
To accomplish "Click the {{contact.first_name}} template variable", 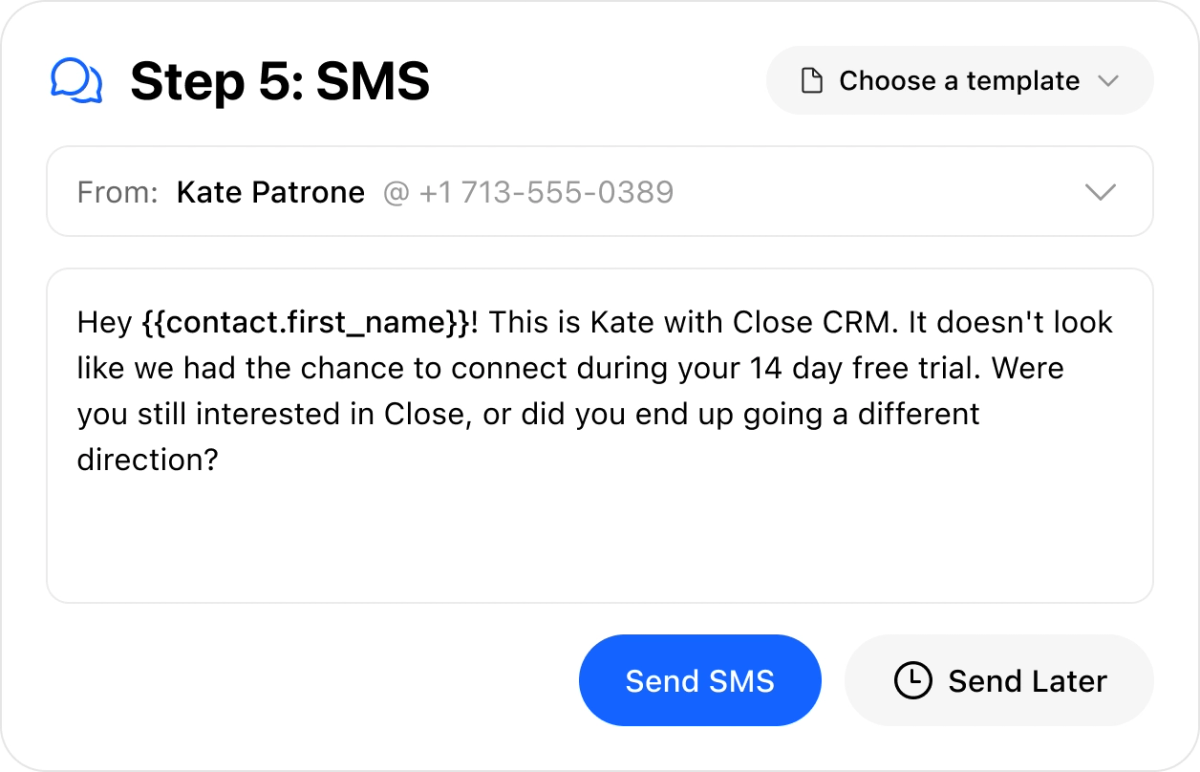I will 306,323.
